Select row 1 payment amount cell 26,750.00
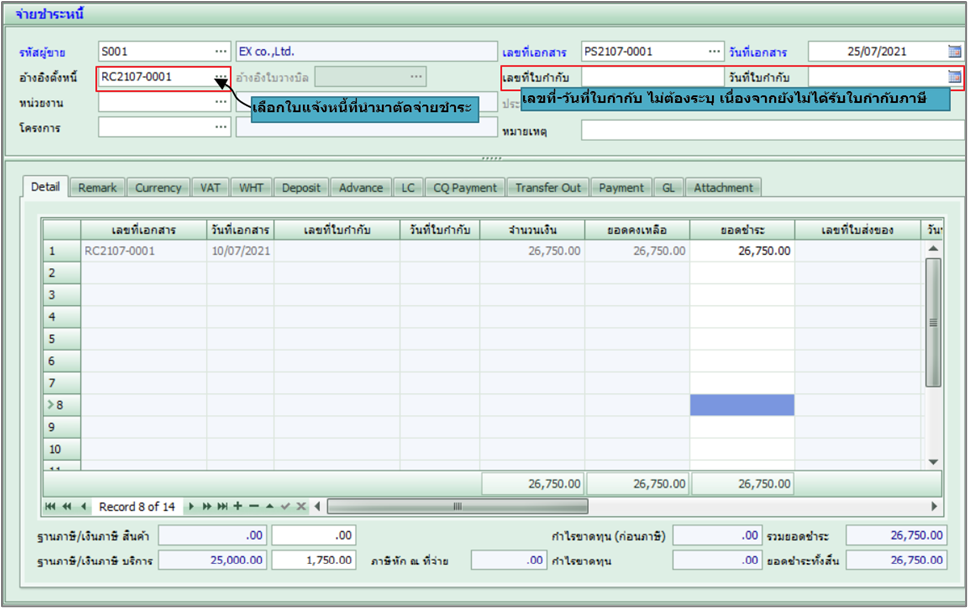Image resolution: width=968 pixels, height=608 pixels. point(741,251)
